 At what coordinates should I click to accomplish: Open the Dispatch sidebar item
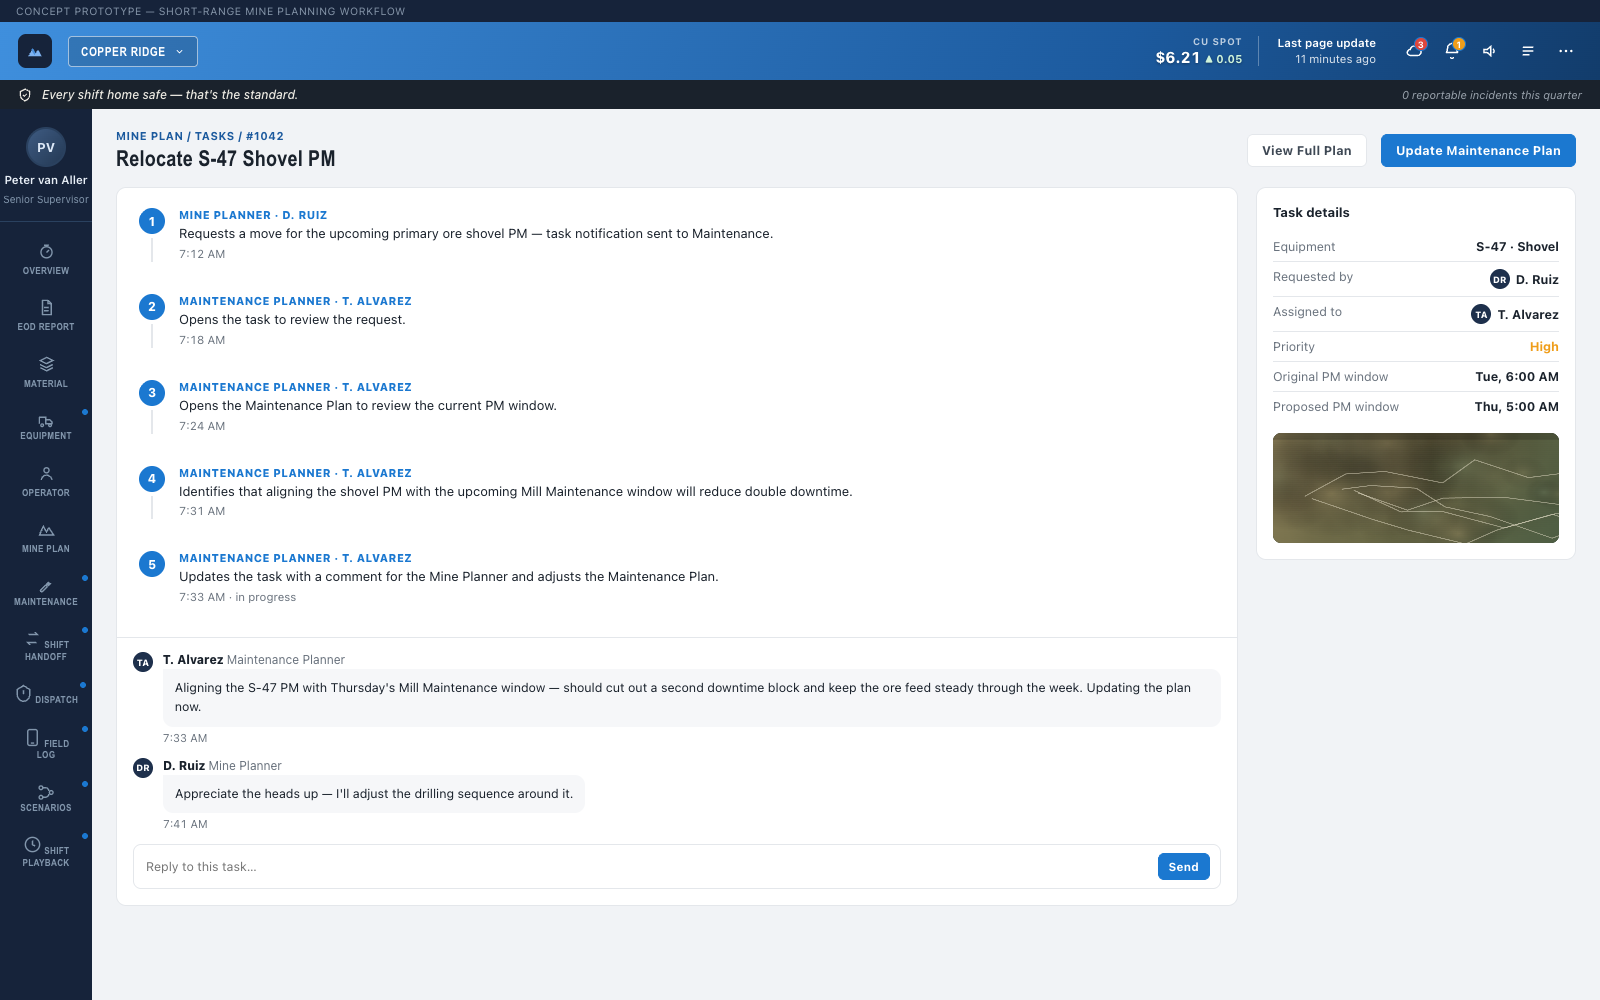point(46,695)
